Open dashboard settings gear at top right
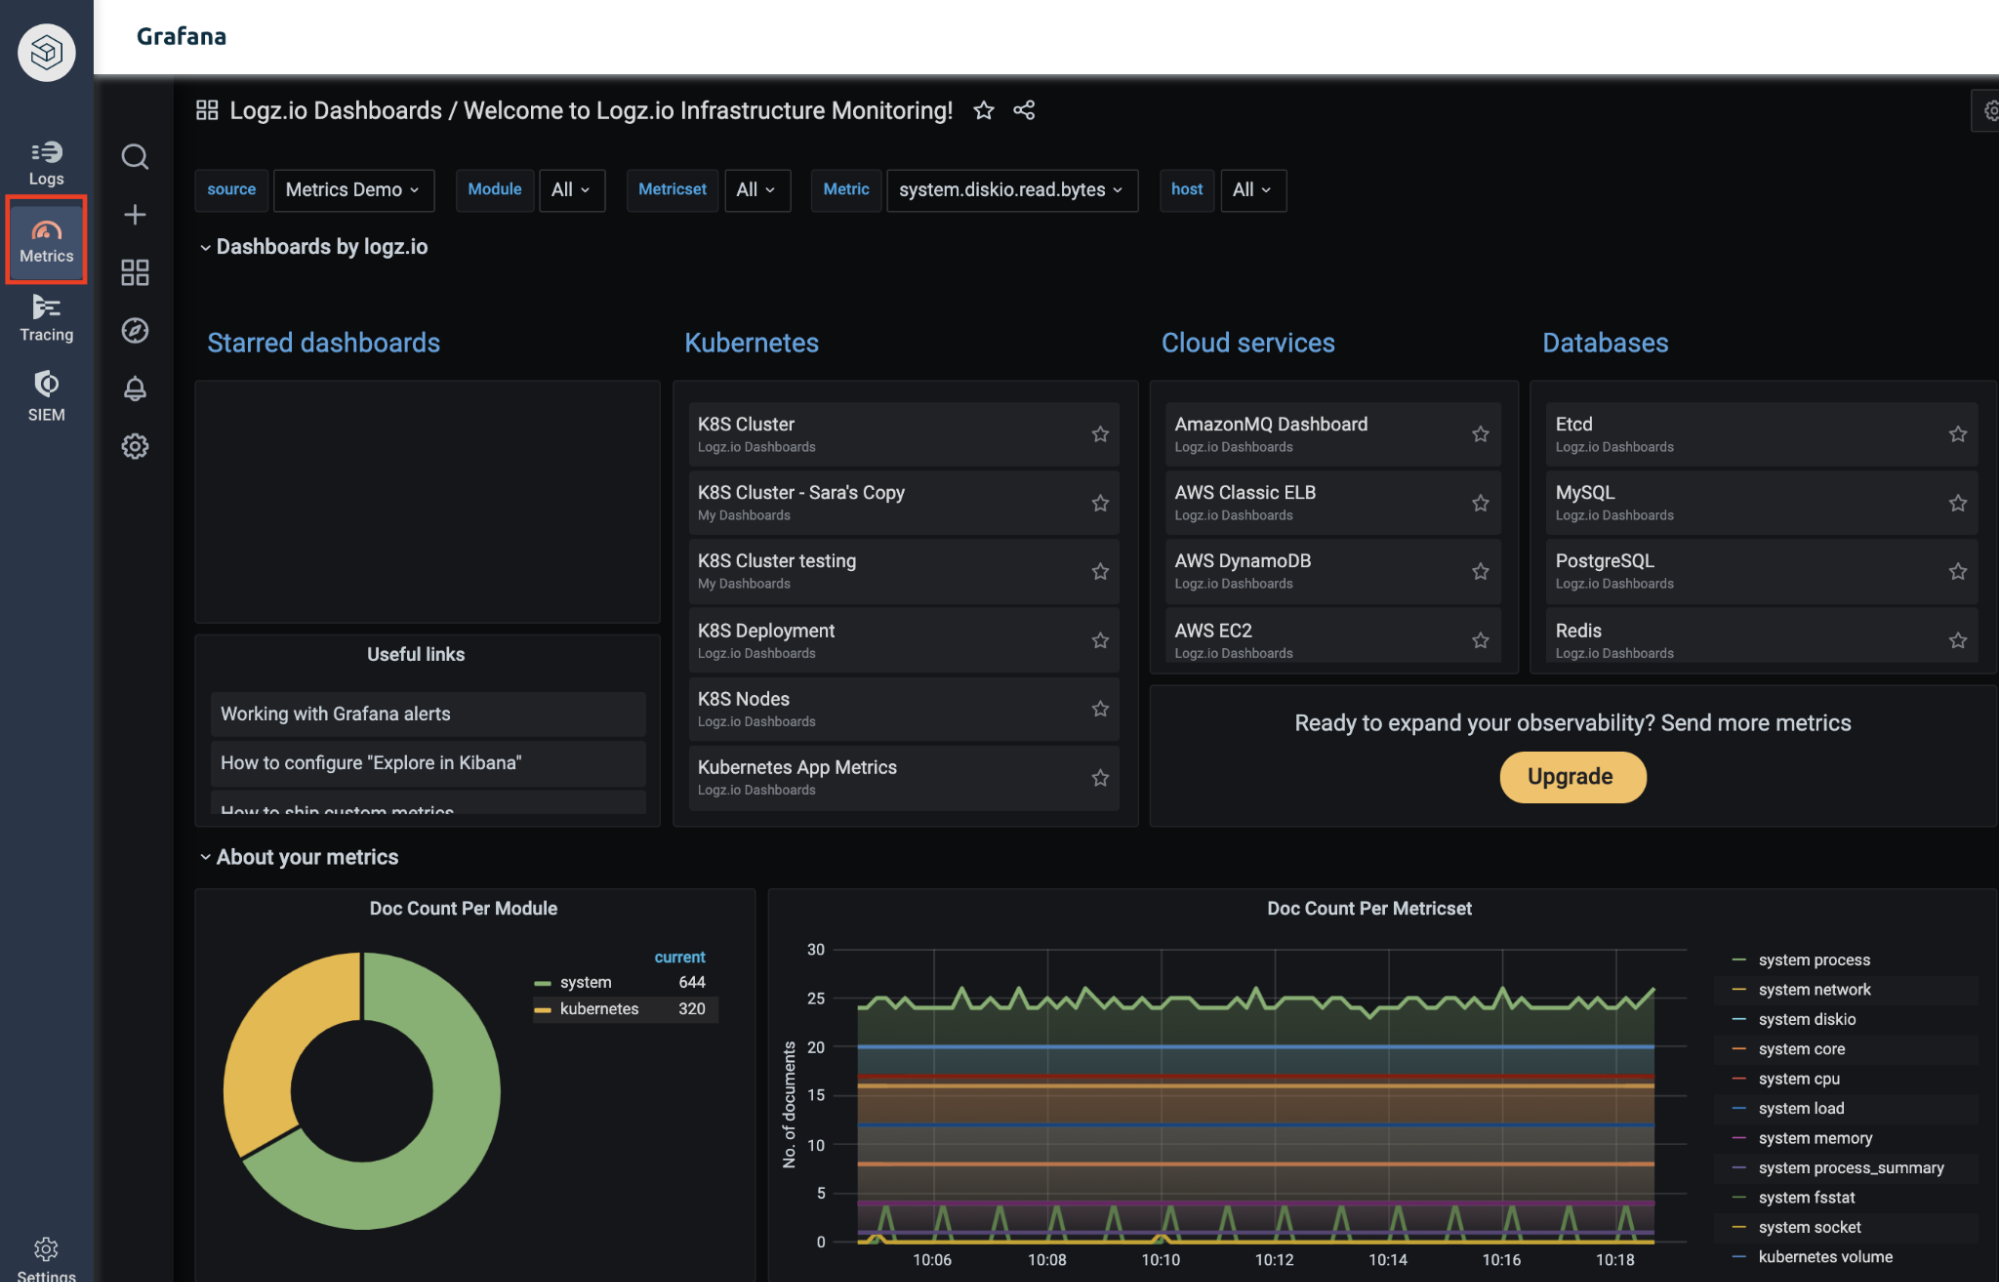The height and width of the screenshot is (1282, 1999). [x=1989, y=110]
